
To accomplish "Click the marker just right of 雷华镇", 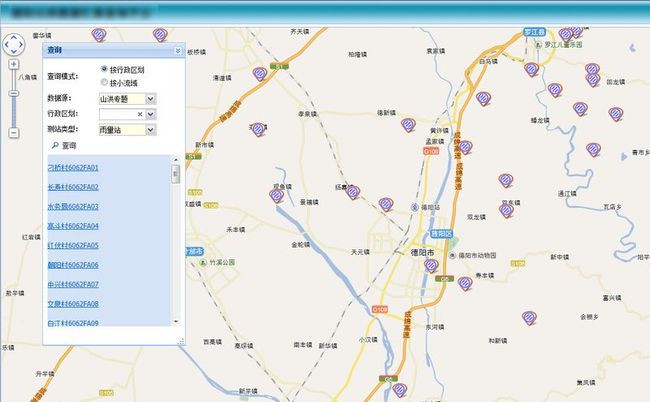I will (x=99, y=35).
